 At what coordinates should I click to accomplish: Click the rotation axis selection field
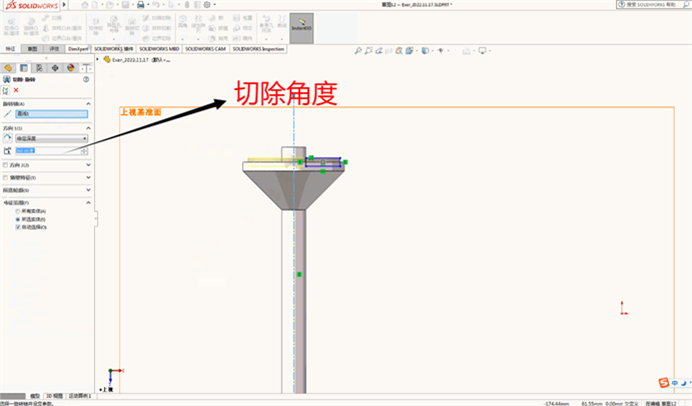click(52, 114)
